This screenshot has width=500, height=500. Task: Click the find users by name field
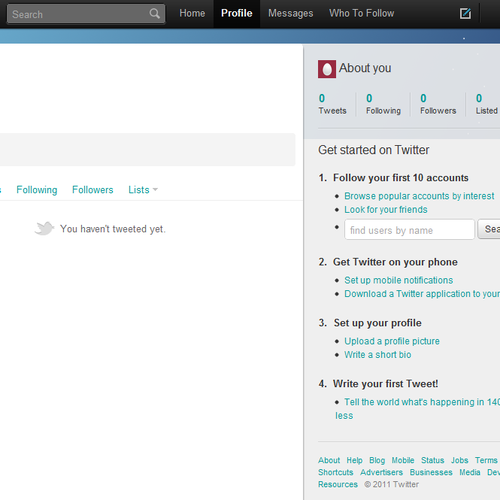pyautogui.click(x=409, y=229)
